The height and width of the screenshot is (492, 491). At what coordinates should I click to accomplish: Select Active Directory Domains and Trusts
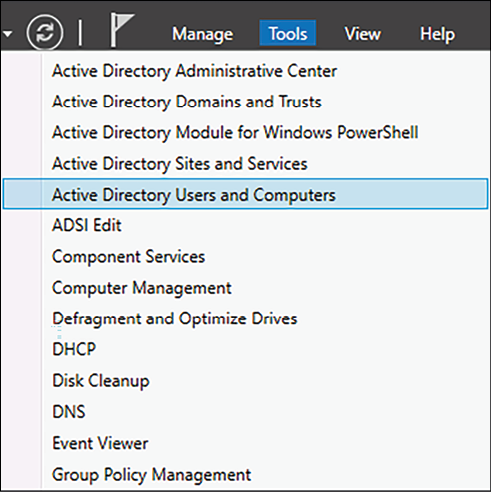click(x=187, y=102)
